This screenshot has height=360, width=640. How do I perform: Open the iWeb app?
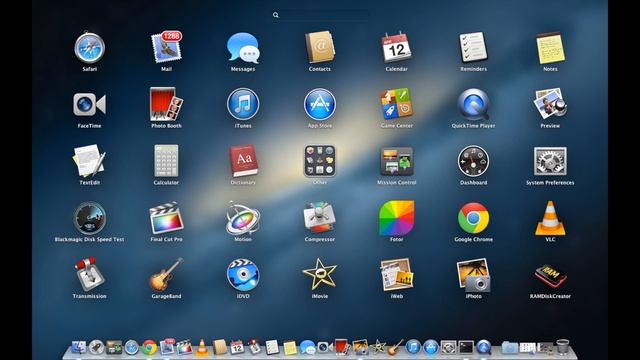(x=396, y=275)
